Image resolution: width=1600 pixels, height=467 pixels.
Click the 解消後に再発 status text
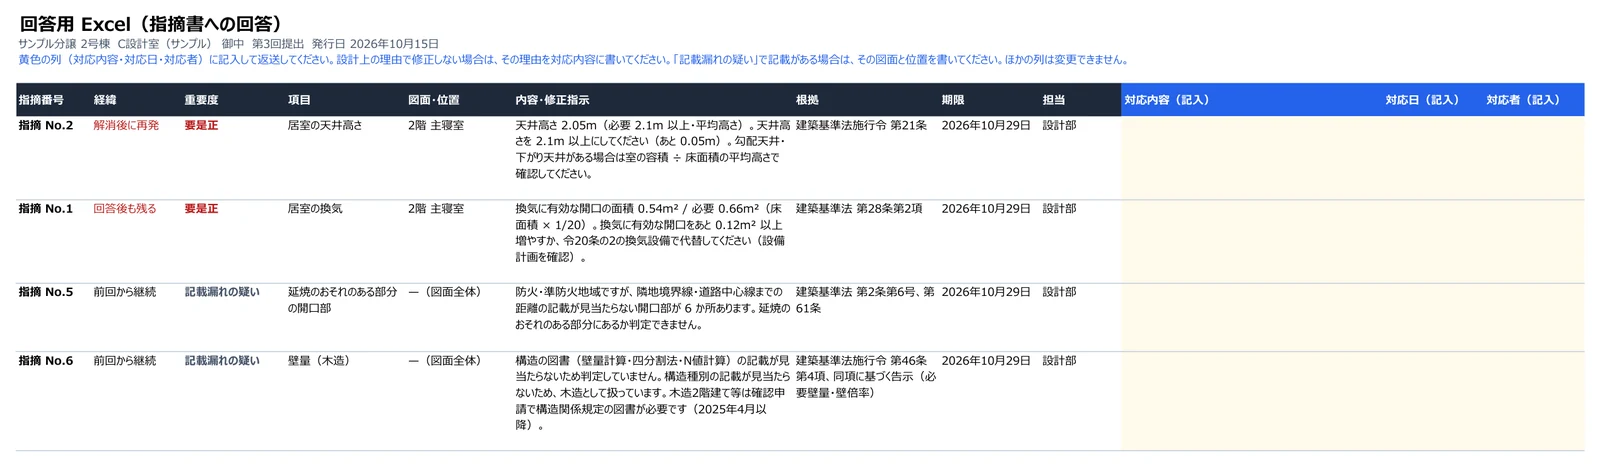tap(126, 126)
